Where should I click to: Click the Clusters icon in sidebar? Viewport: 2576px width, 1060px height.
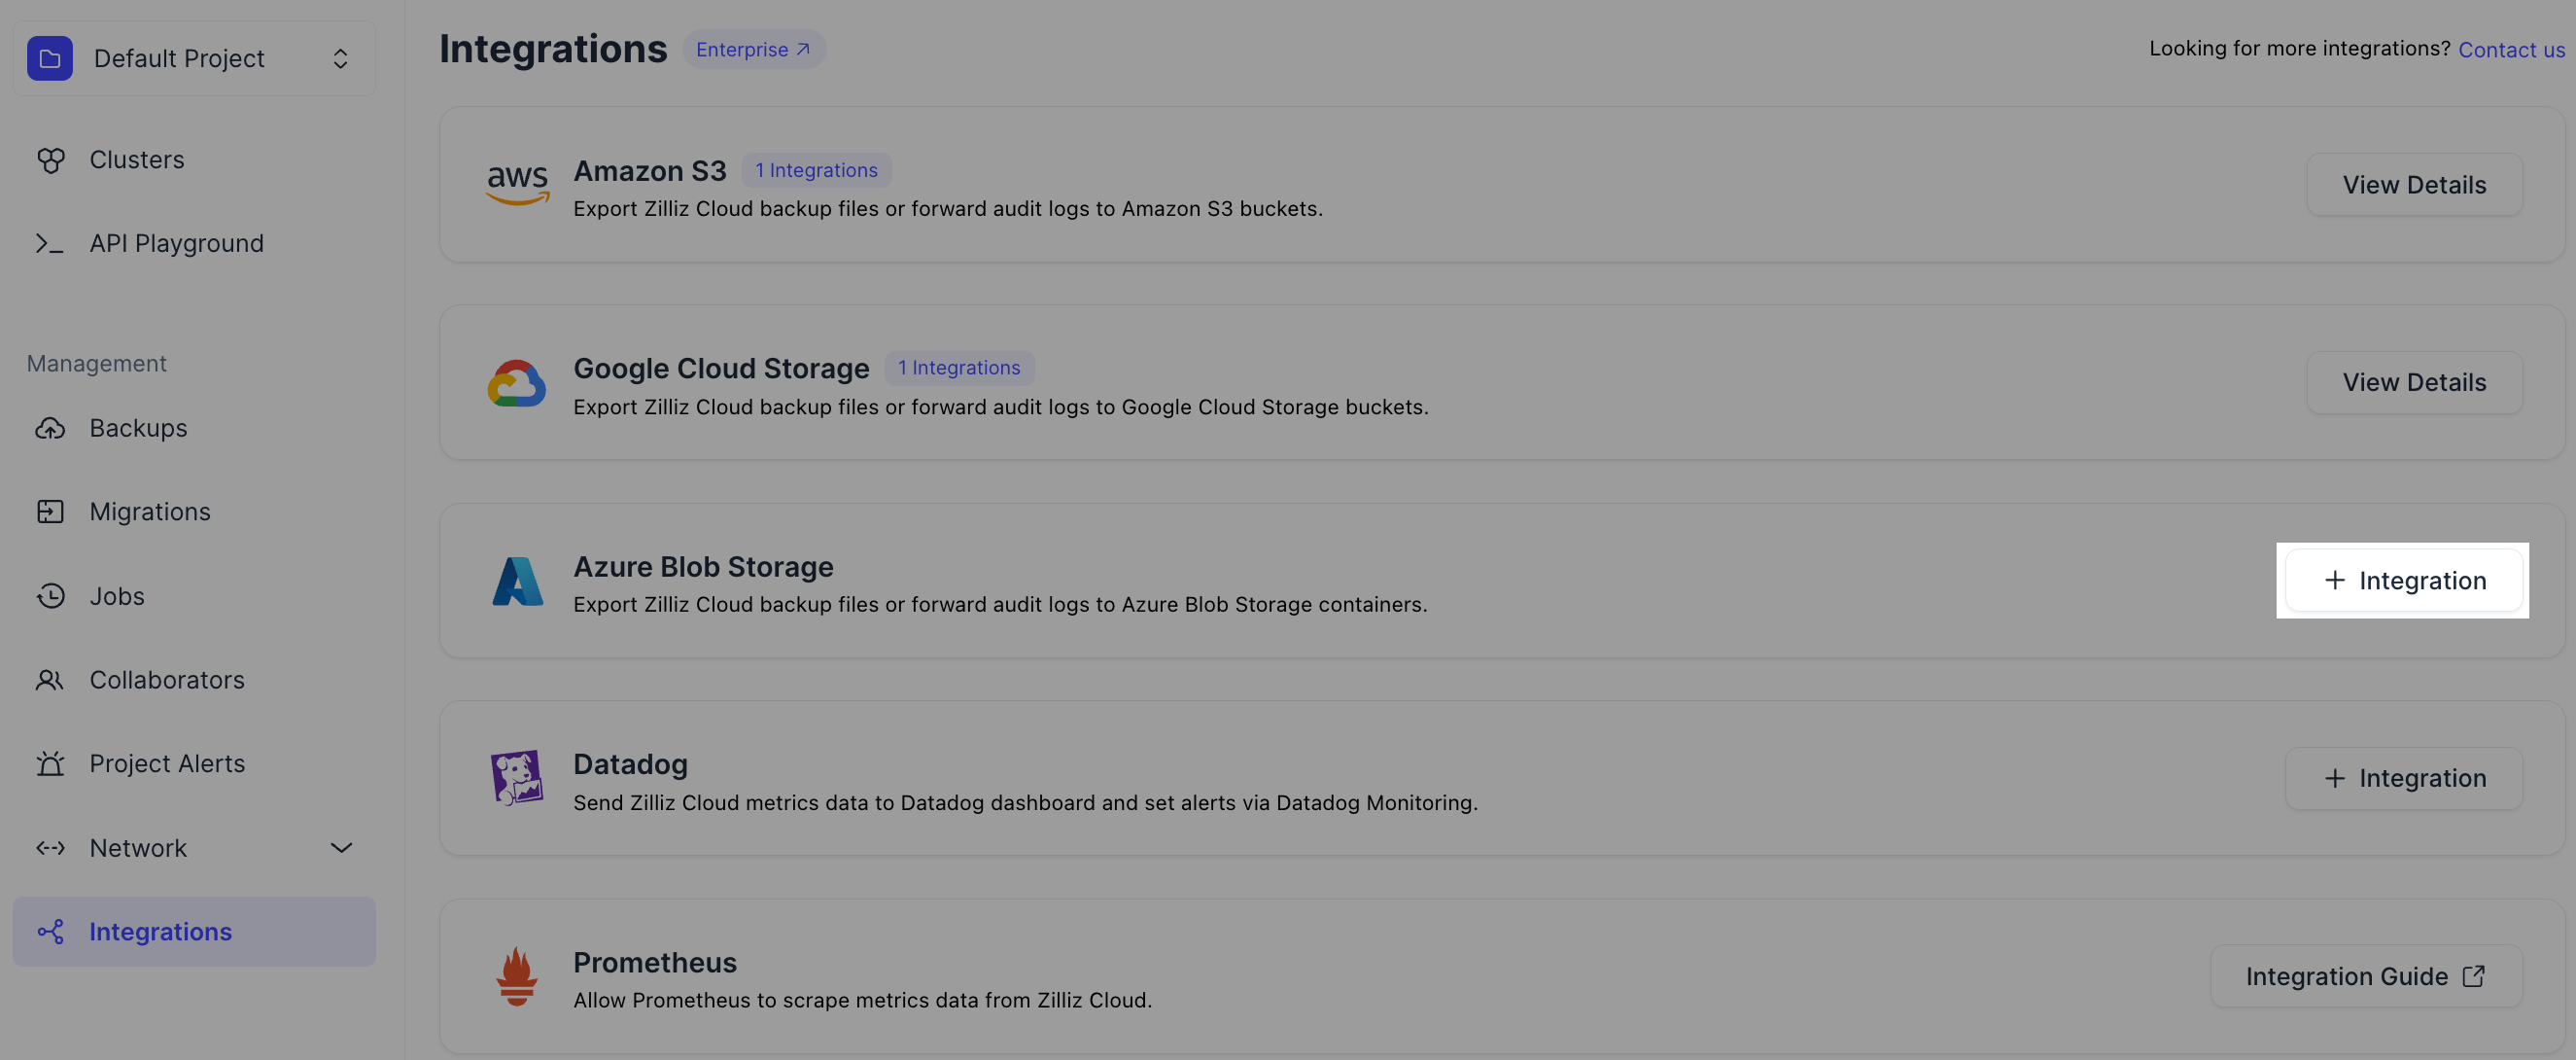point(50,160)
